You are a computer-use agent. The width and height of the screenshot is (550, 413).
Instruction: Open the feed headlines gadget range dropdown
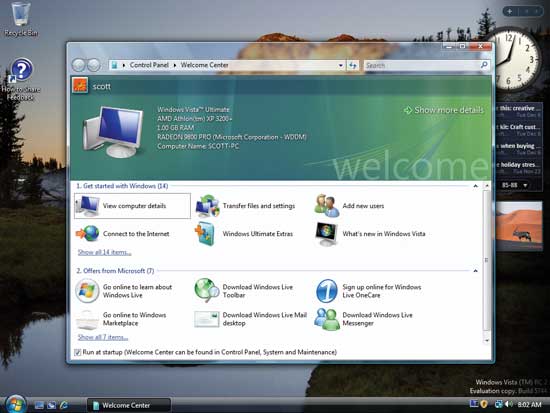[525, 185]
